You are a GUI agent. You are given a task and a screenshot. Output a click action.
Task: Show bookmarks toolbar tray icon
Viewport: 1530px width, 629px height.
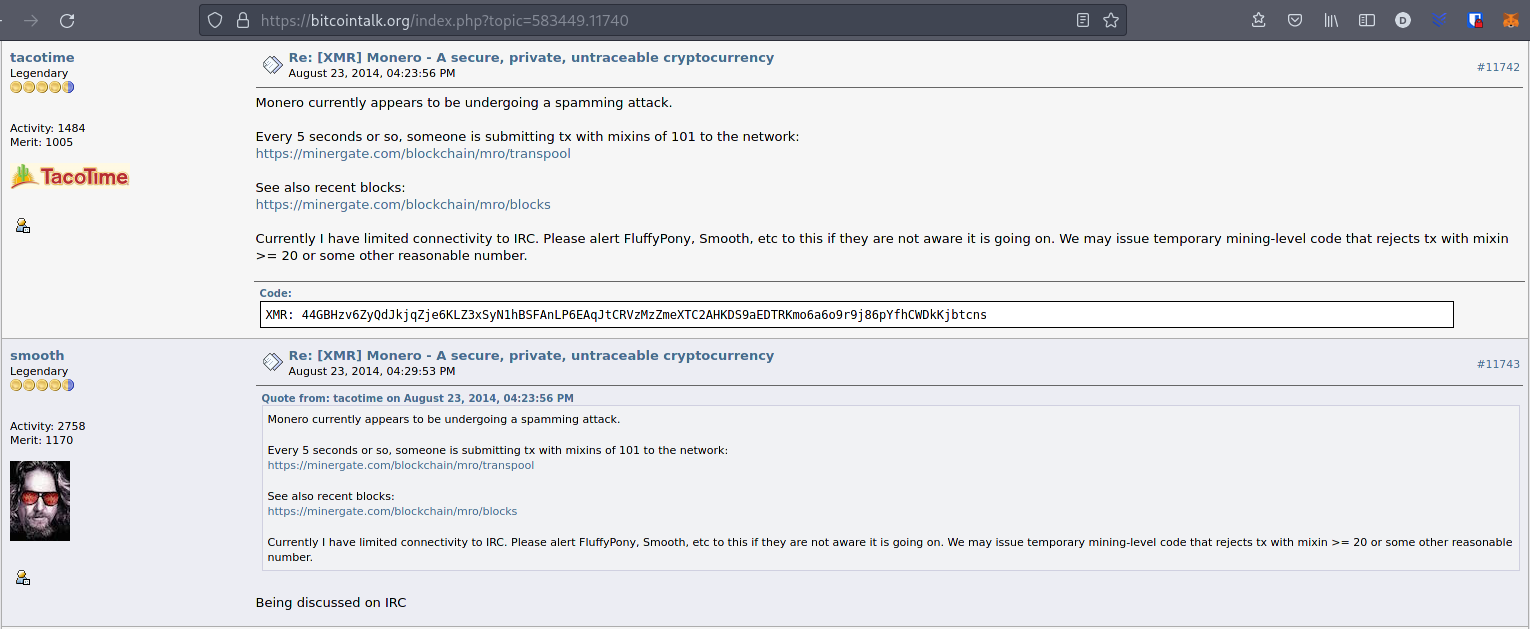click(1259, 20)
